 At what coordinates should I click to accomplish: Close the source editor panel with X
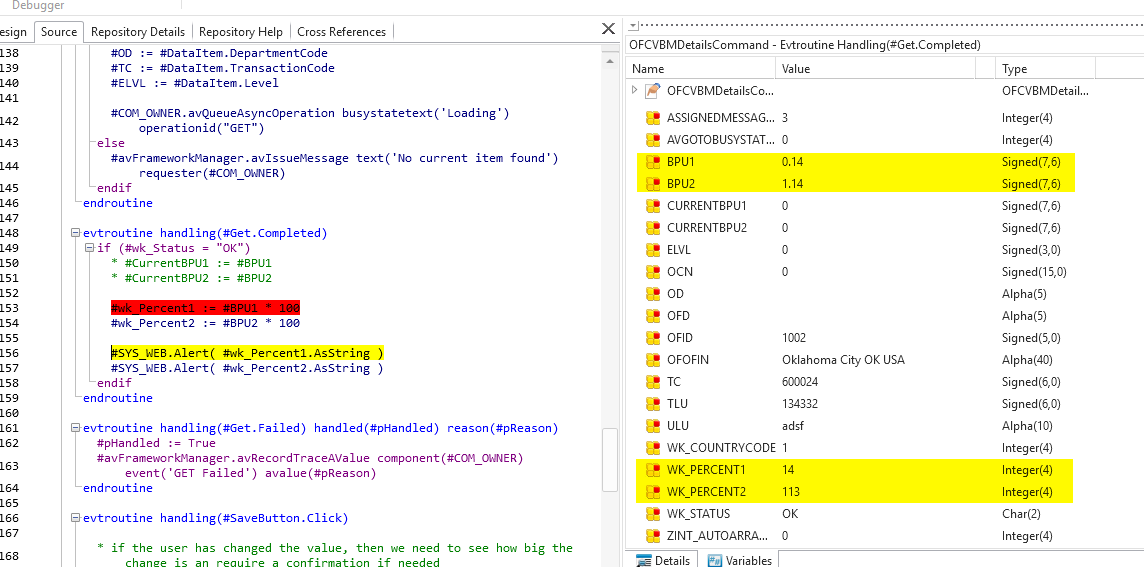coord(608,29)
